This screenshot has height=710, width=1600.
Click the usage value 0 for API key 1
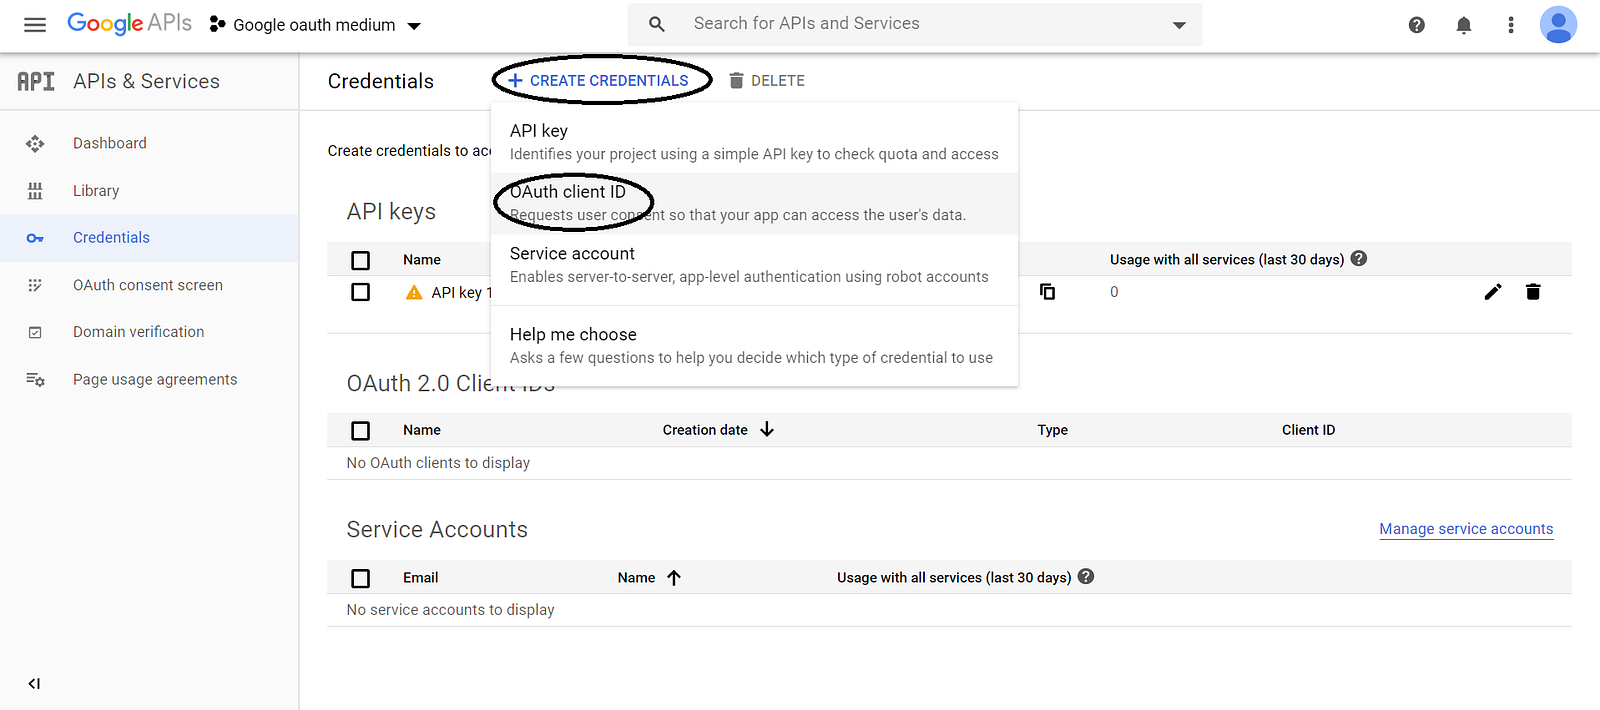[x=1114, y=292]
